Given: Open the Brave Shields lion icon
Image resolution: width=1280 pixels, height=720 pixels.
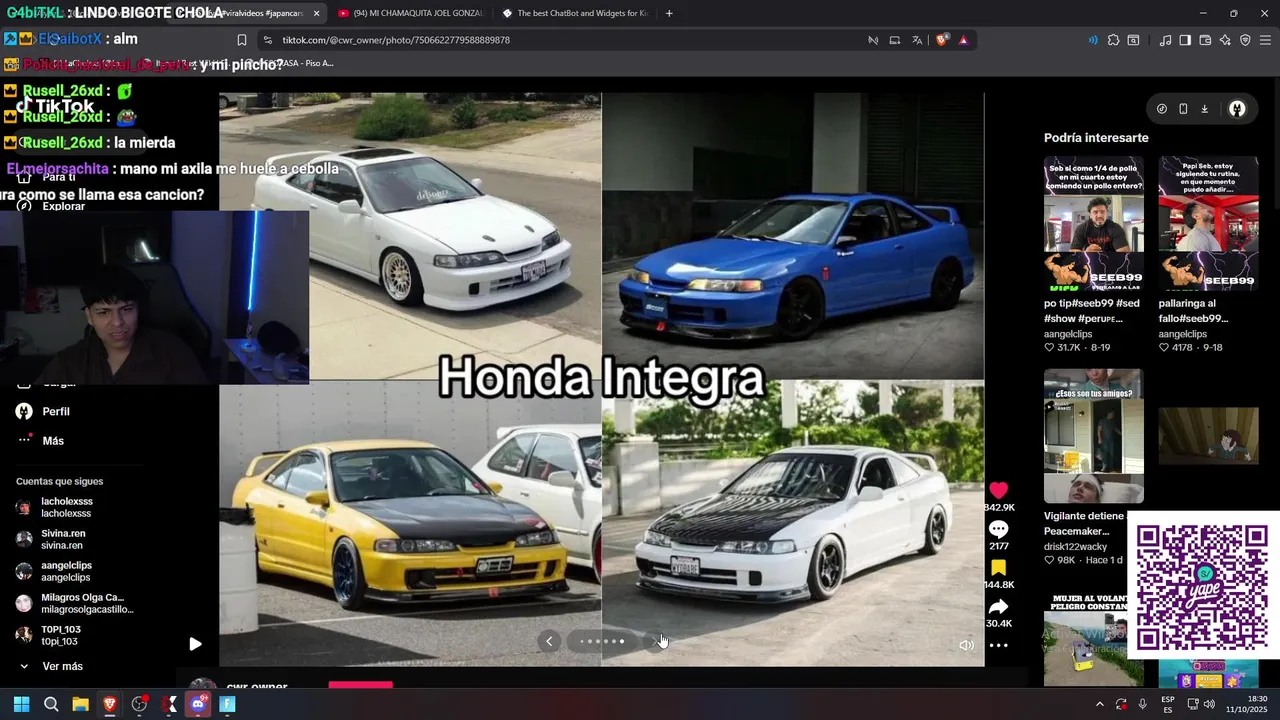Looking at the screenshot, I should (x=941, y=40).
